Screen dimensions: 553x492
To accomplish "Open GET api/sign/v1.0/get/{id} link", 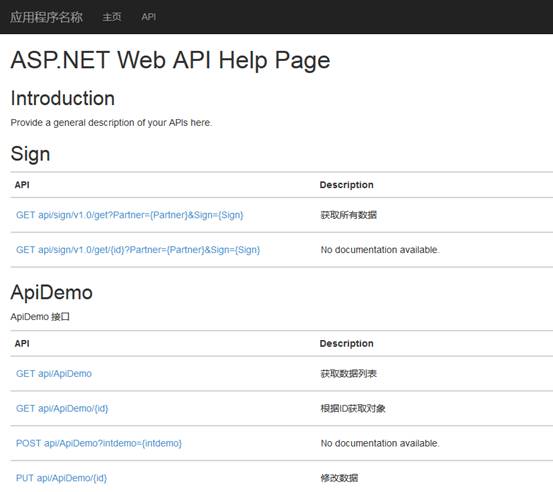I will [138, 250].
